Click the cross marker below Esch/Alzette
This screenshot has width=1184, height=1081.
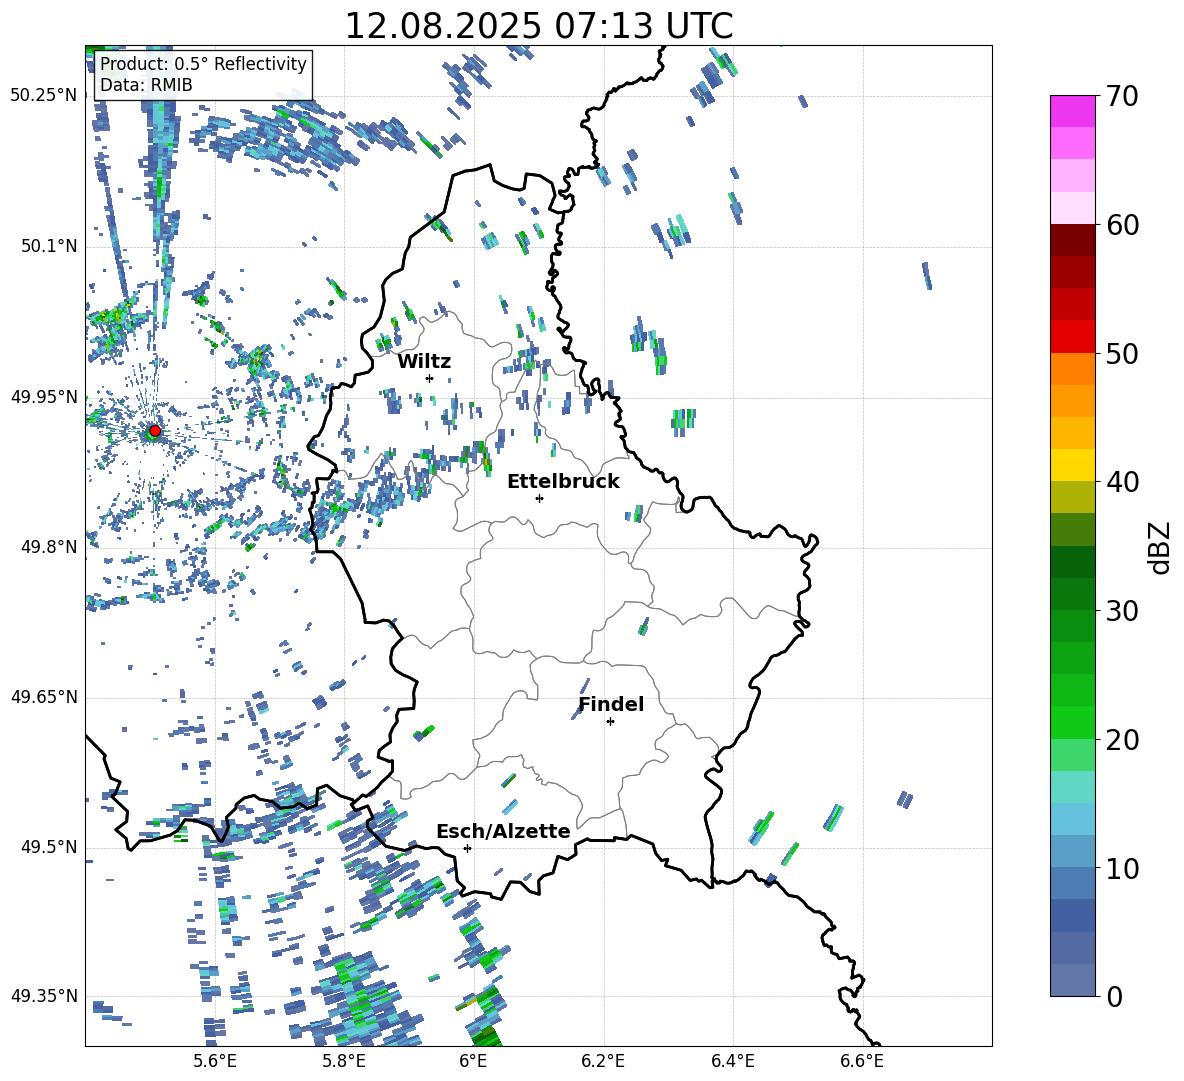click(467, 848)
